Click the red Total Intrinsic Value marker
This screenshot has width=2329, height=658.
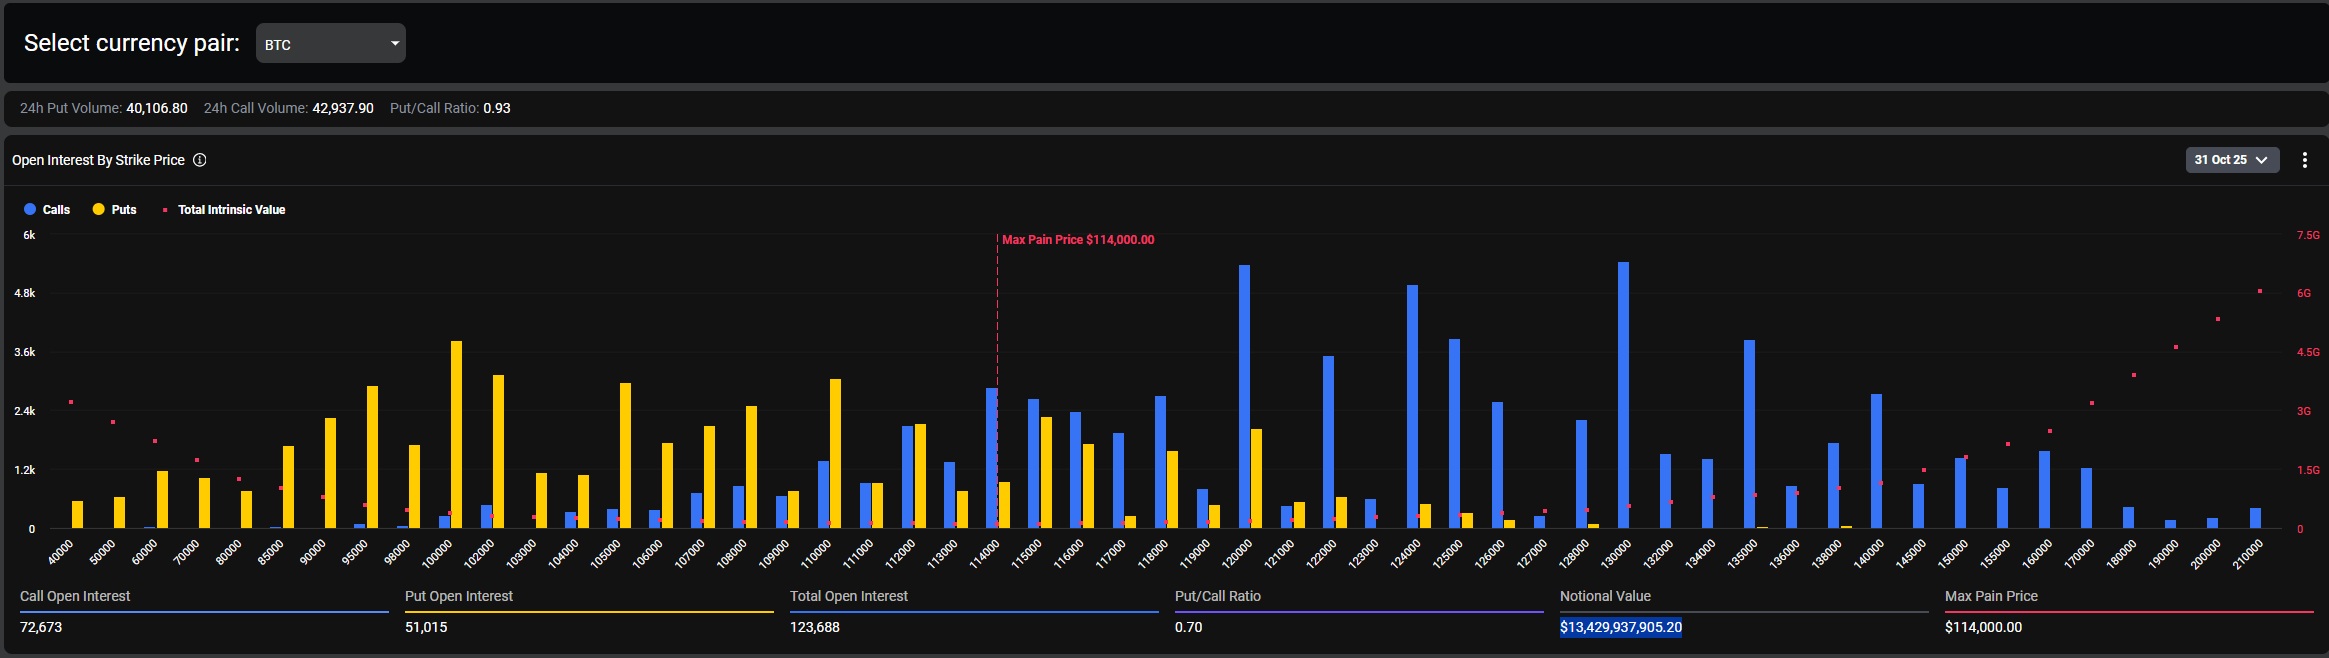[165, 210]
